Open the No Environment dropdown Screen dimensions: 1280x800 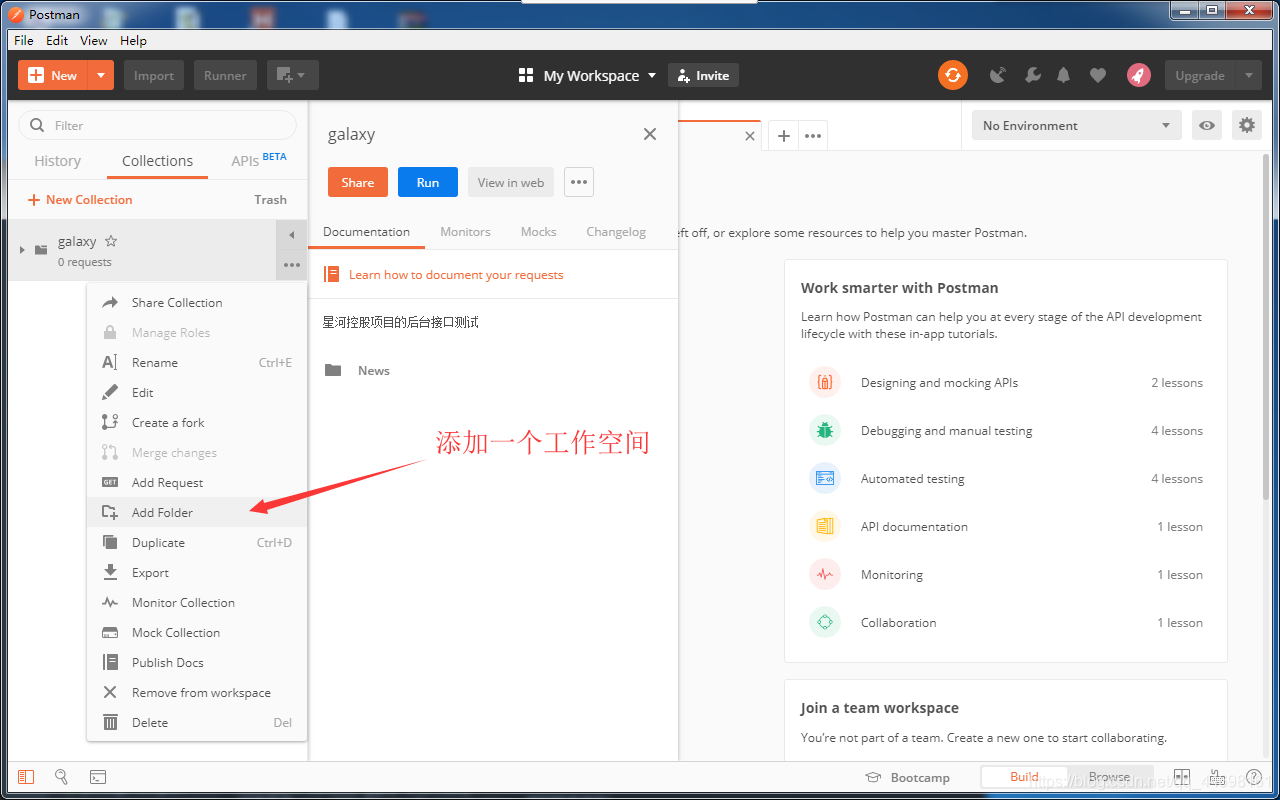(1077, 125)
